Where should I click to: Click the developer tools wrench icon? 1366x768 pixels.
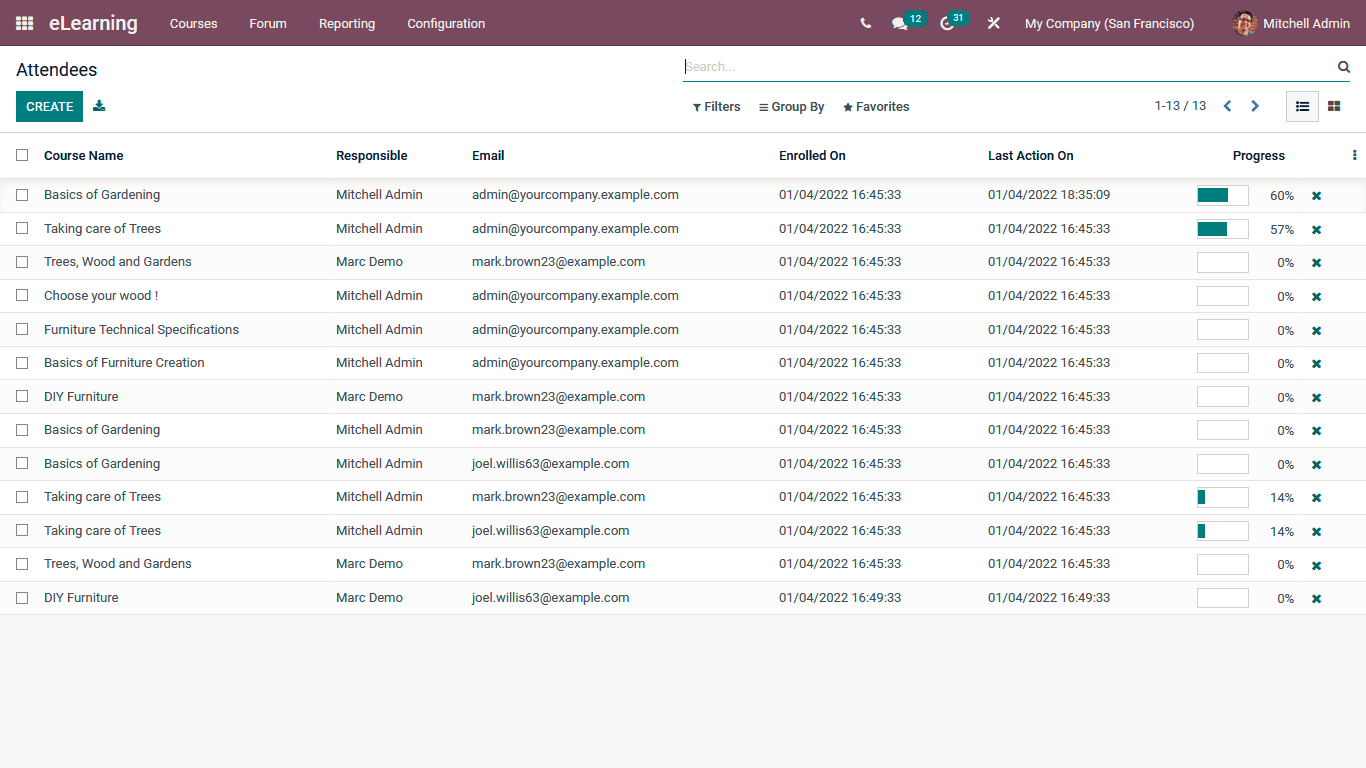pyautogui.click(x=993, y=23)
